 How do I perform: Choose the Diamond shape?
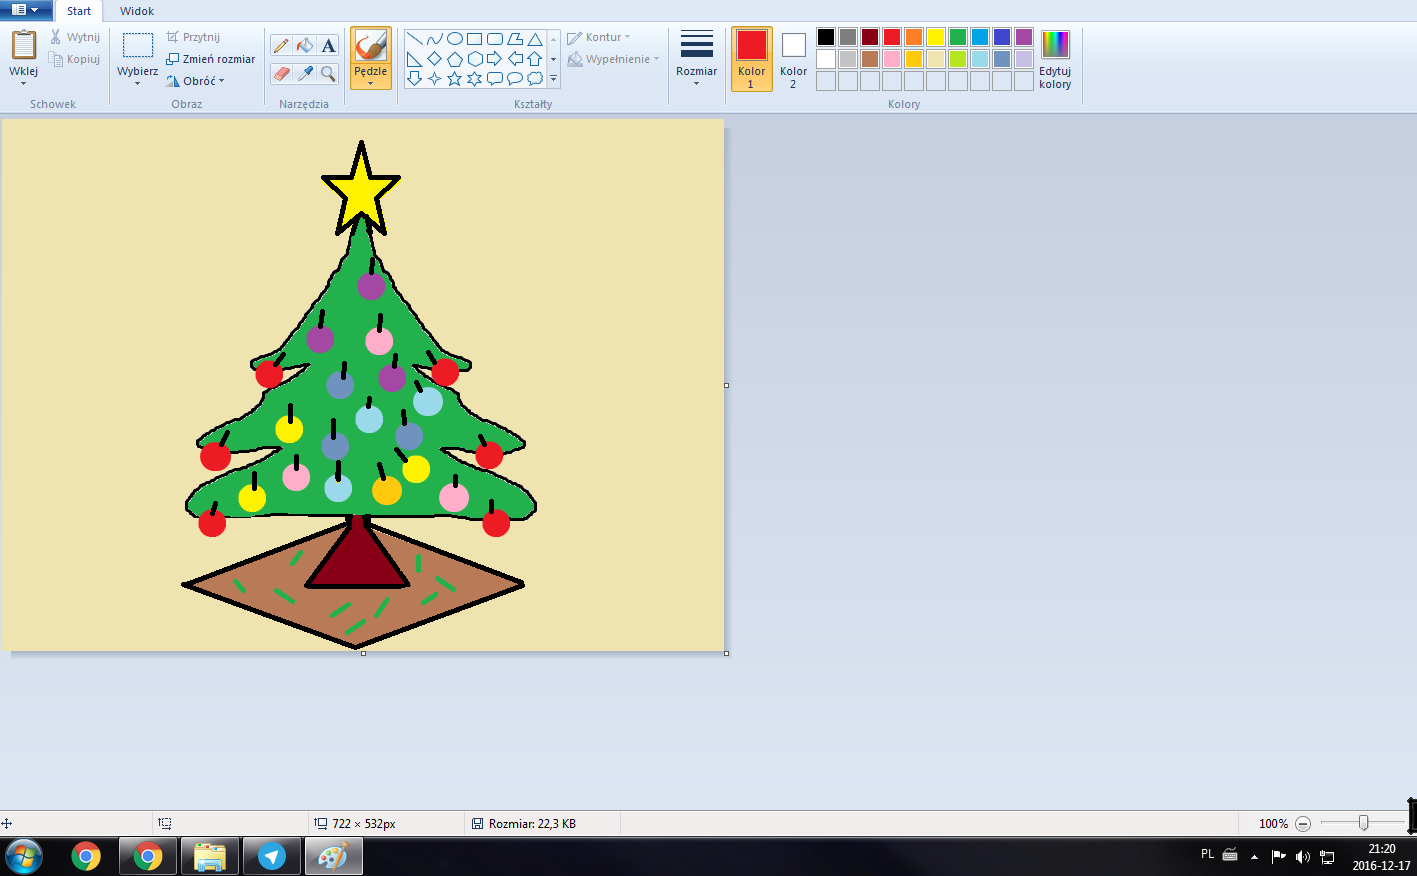pos(434,59)
